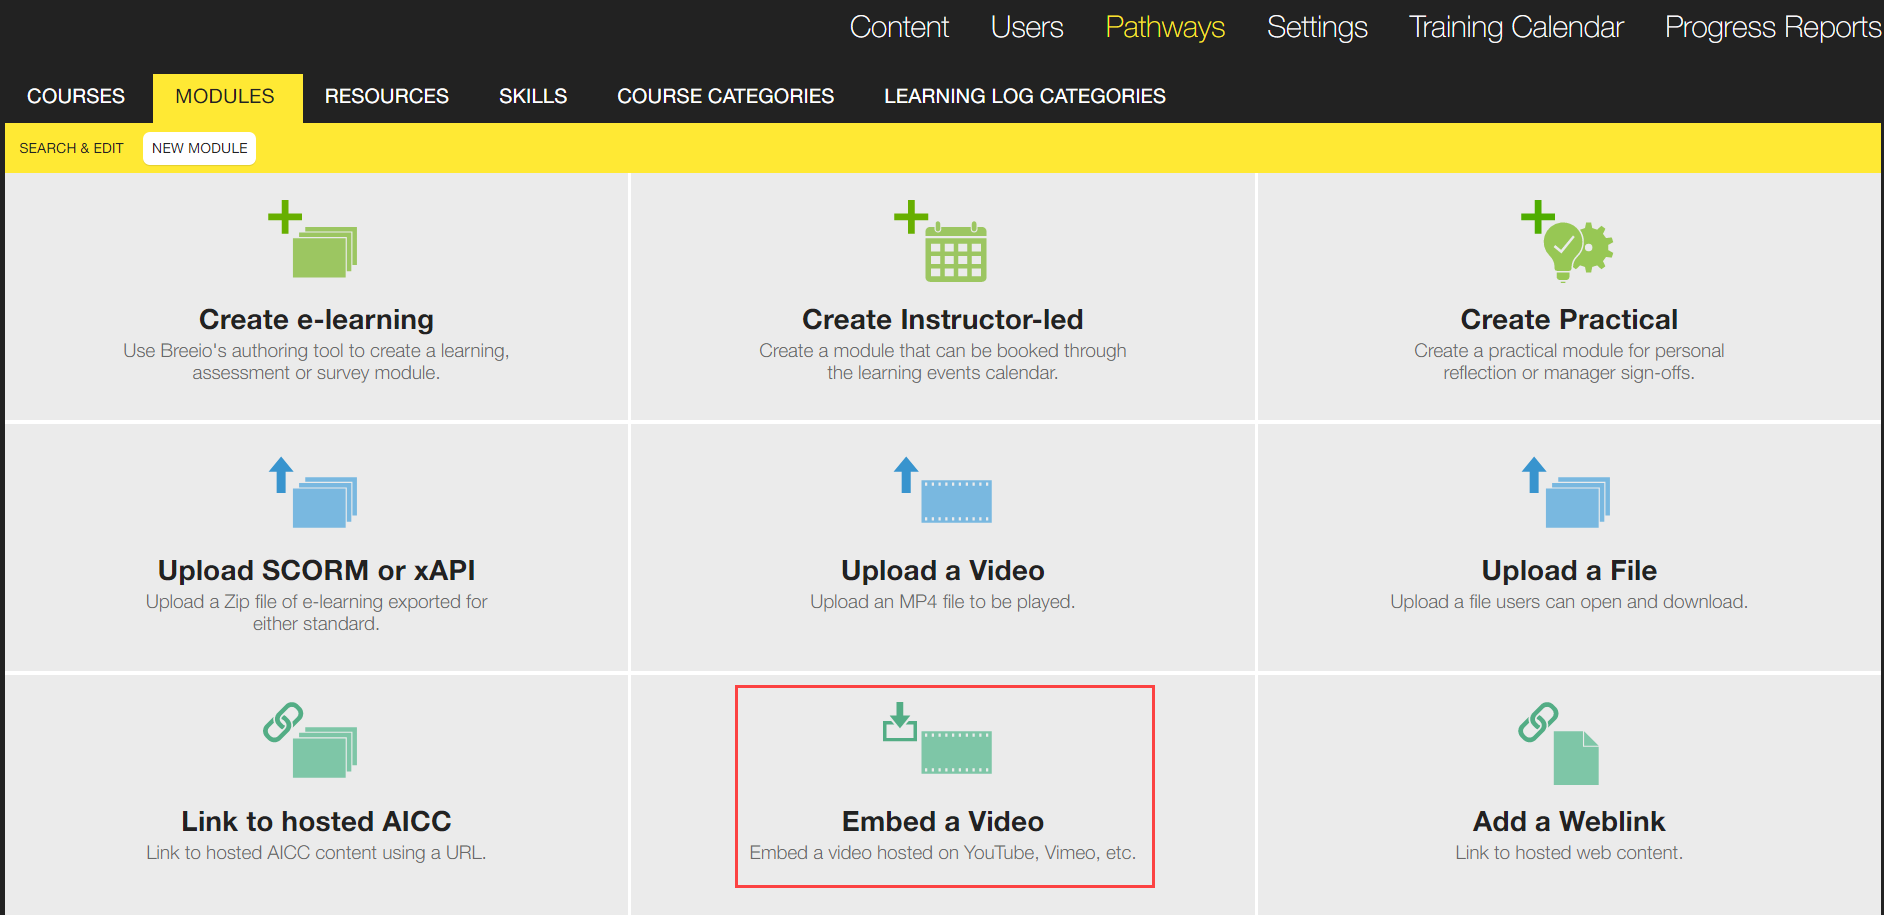Viewport: 1884px width, 915px height.
Task: Open the Course Categories tab
Action: pos(725,96)
